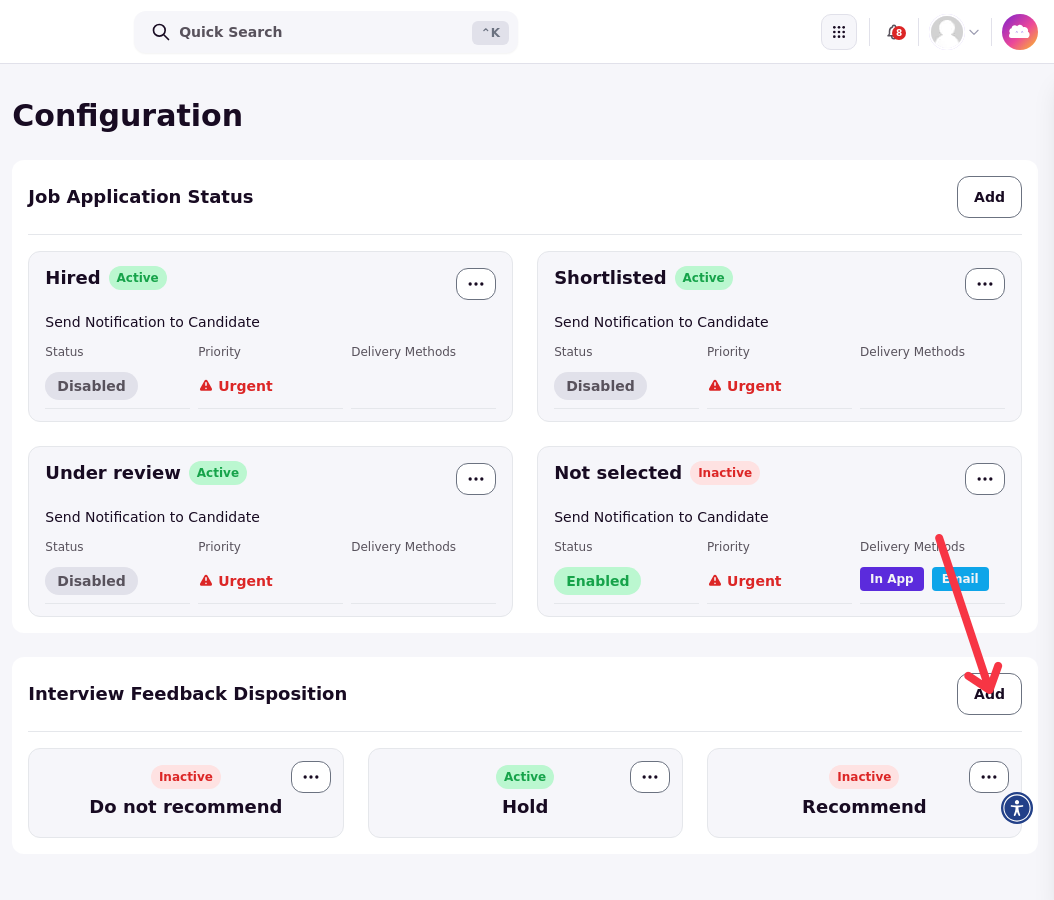
Task: Select the 'Recommend' disposition title
Action: tap(864, 807)
